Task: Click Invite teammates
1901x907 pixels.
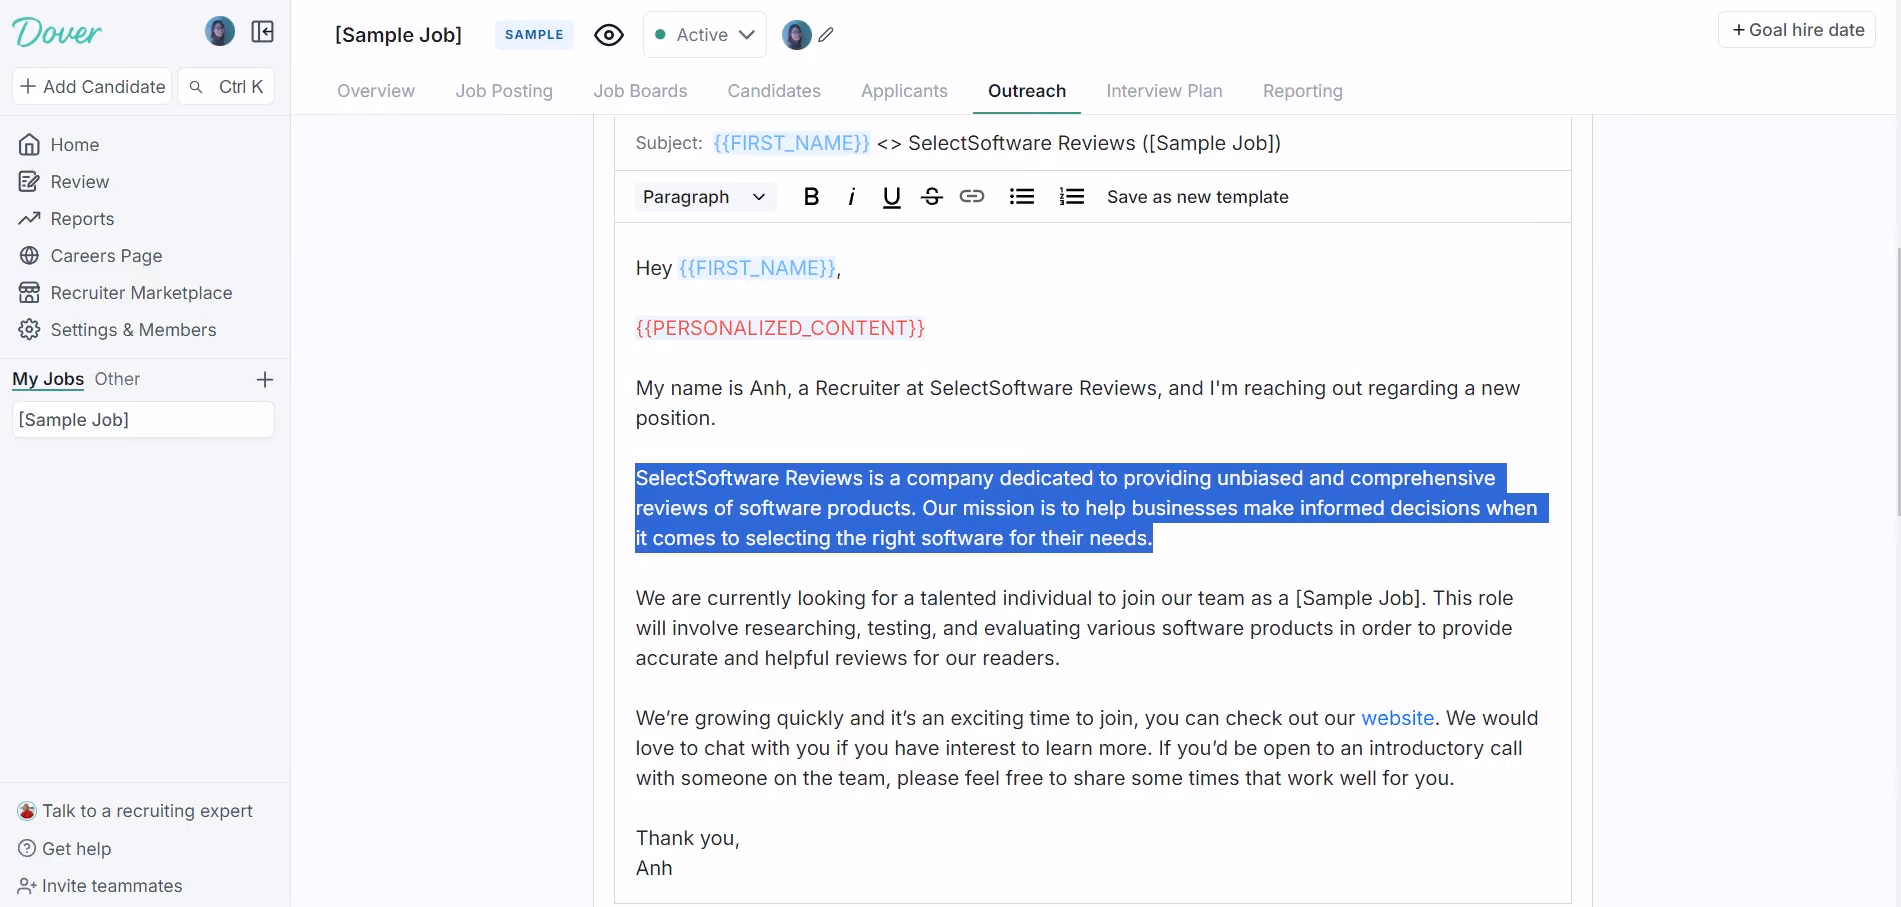Action: pos(100,886)
